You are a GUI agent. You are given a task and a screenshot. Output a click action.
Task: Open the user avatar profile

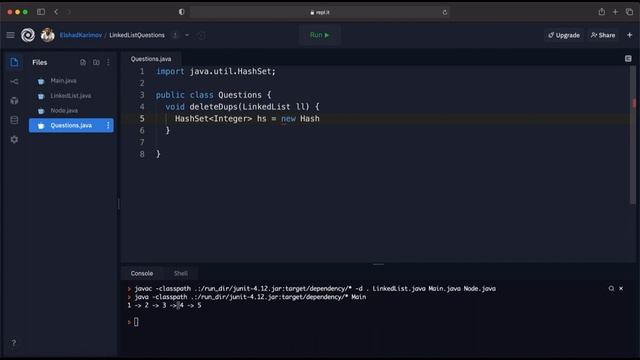pos(48,35)
